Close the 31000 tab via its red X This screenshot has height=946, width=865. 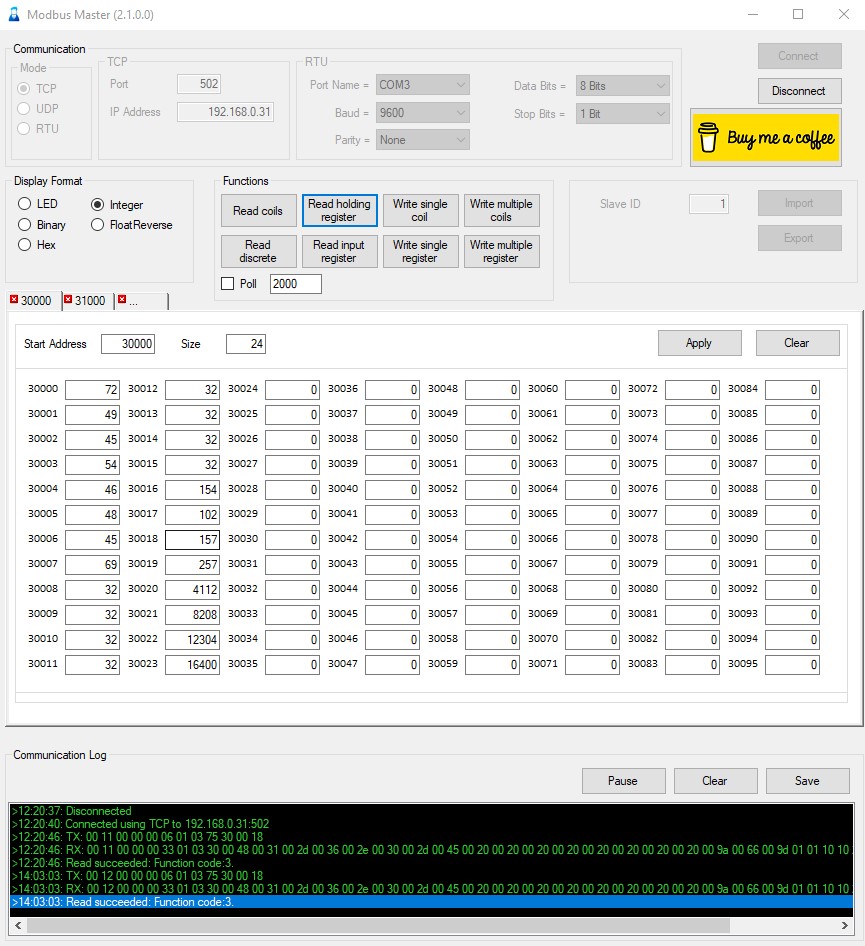tap(68, 300)
